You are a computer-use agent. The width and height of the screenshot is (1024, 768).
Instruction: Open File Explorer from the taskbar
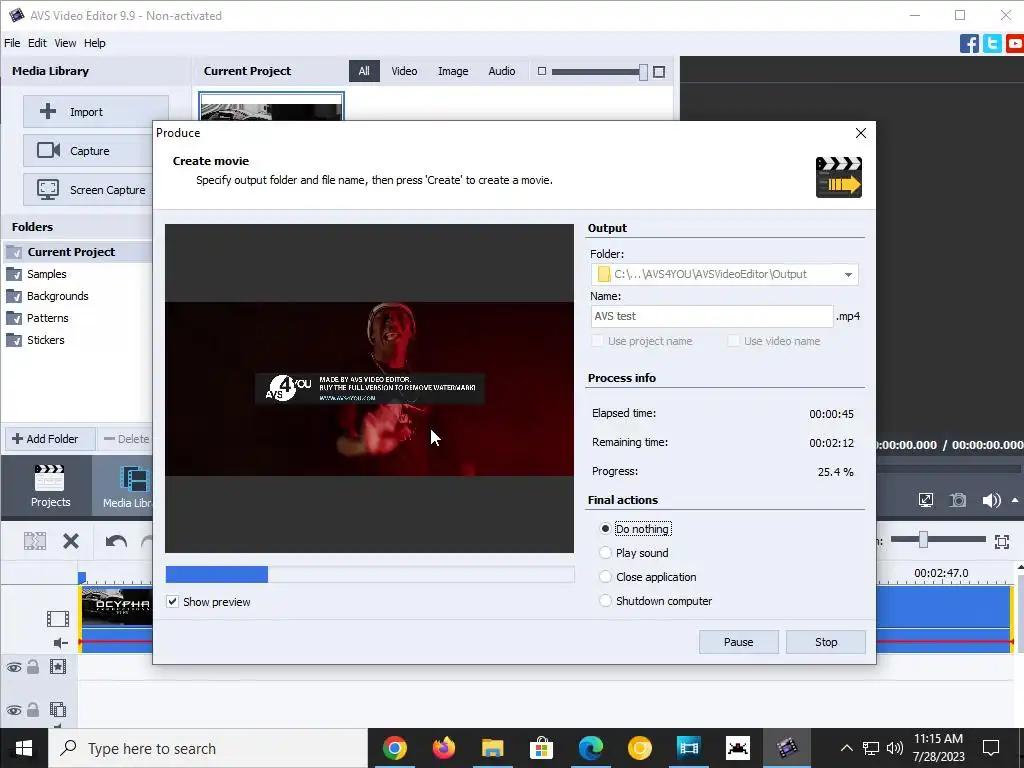tap(492, 748)
